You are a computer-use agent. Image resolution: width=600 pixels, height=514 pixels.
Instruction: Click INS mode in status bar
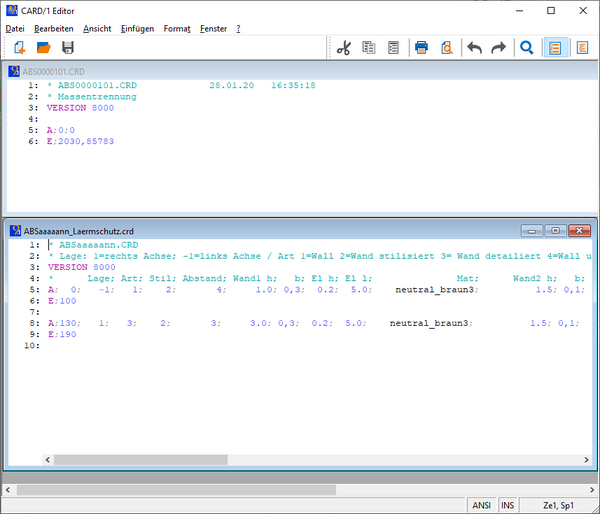click(508, 506)
